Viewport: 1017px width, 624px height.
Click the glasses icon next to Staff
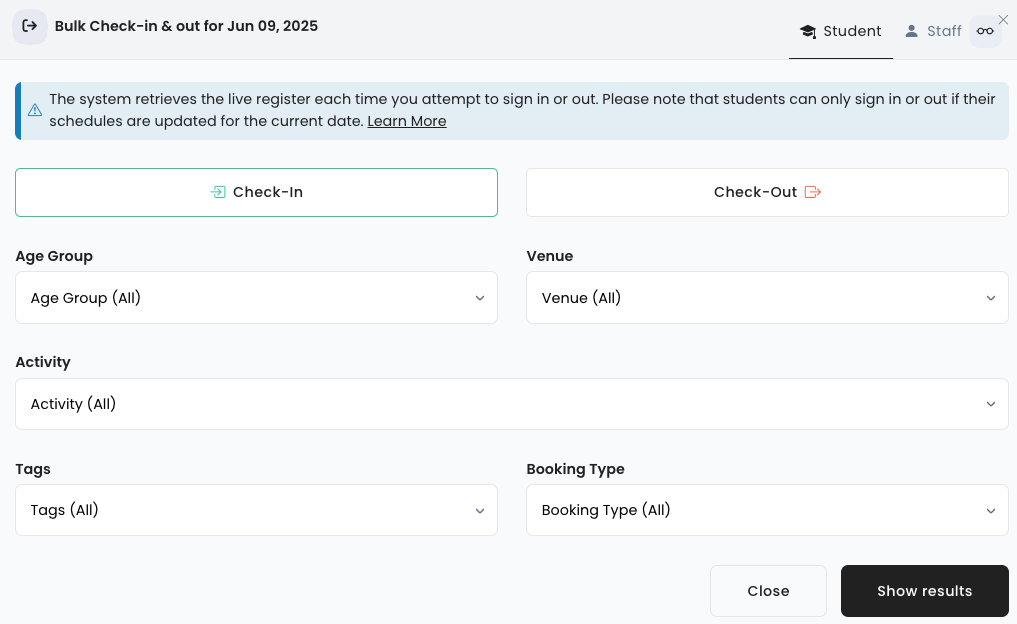point(985,31)
